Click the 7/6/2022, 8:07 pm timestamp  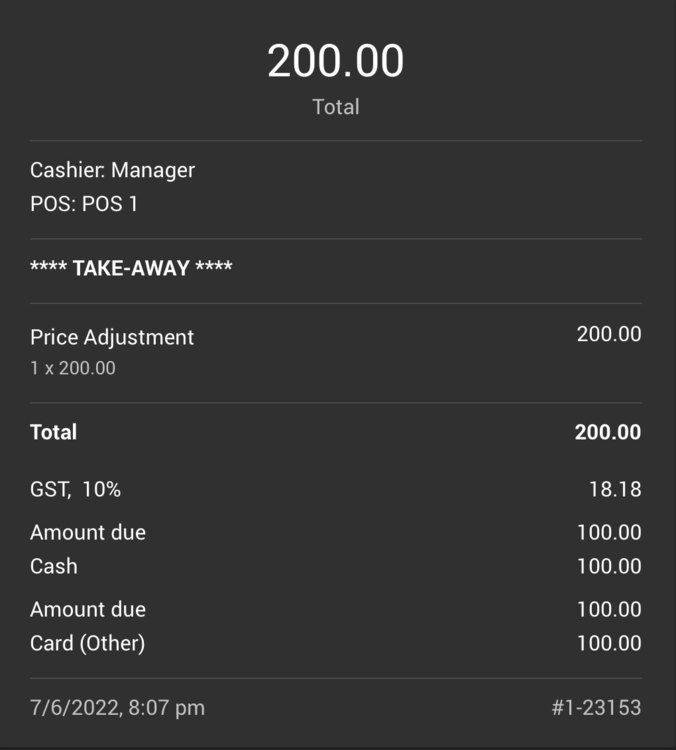click(x=118, y=708)
